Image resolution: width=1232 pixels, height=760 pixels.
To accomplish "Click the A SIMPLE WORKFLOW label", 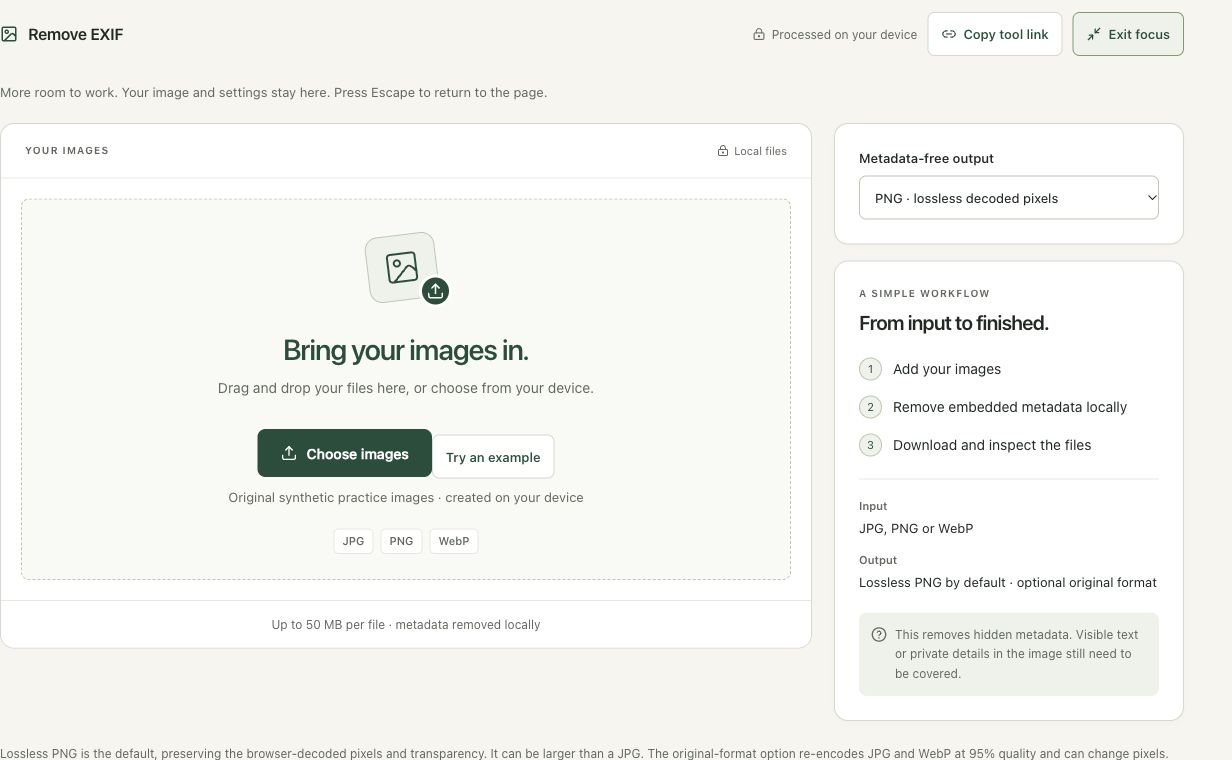I will (924, 294).
